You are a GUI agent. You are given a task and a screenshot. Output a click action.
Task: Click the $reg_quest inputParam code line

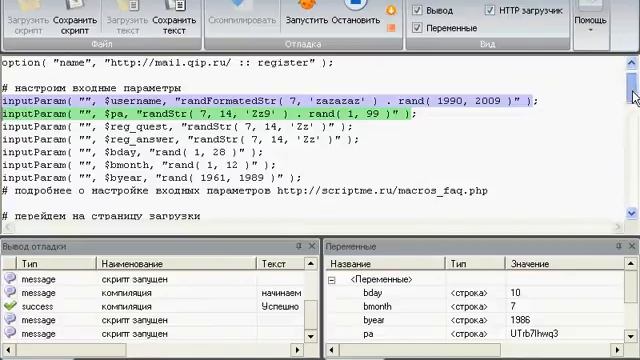point(177,127)
